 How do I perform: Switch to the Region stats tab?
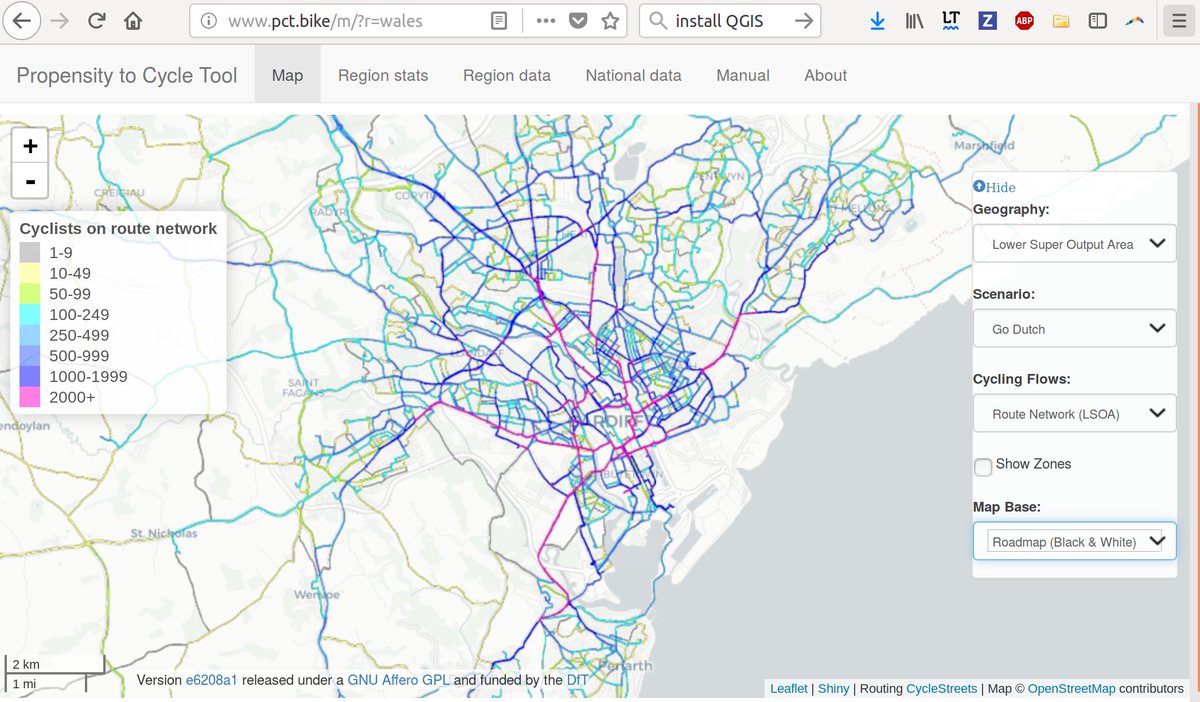click(383, 75)
